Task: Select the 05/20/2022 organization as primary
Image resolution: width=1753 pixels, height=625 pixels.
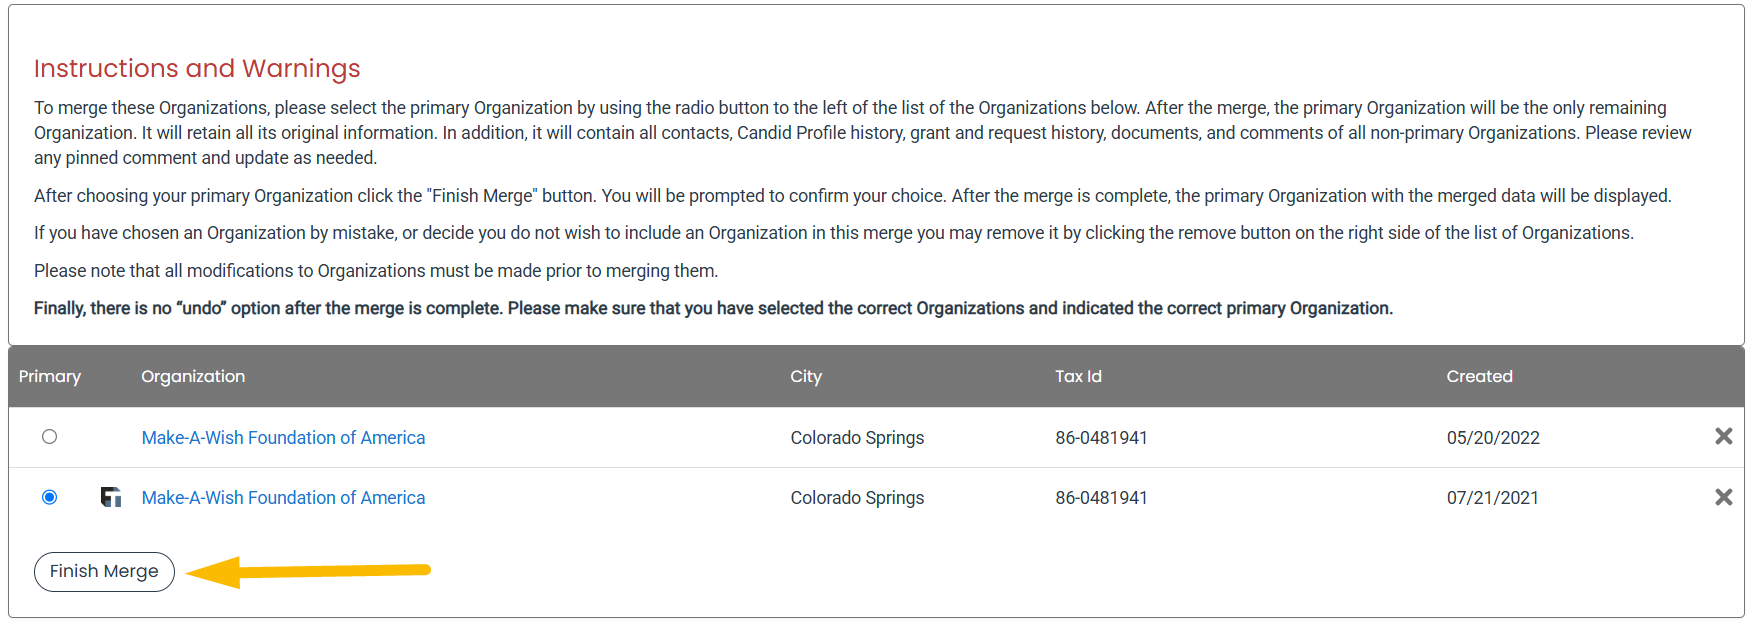Action: (49, 437)
